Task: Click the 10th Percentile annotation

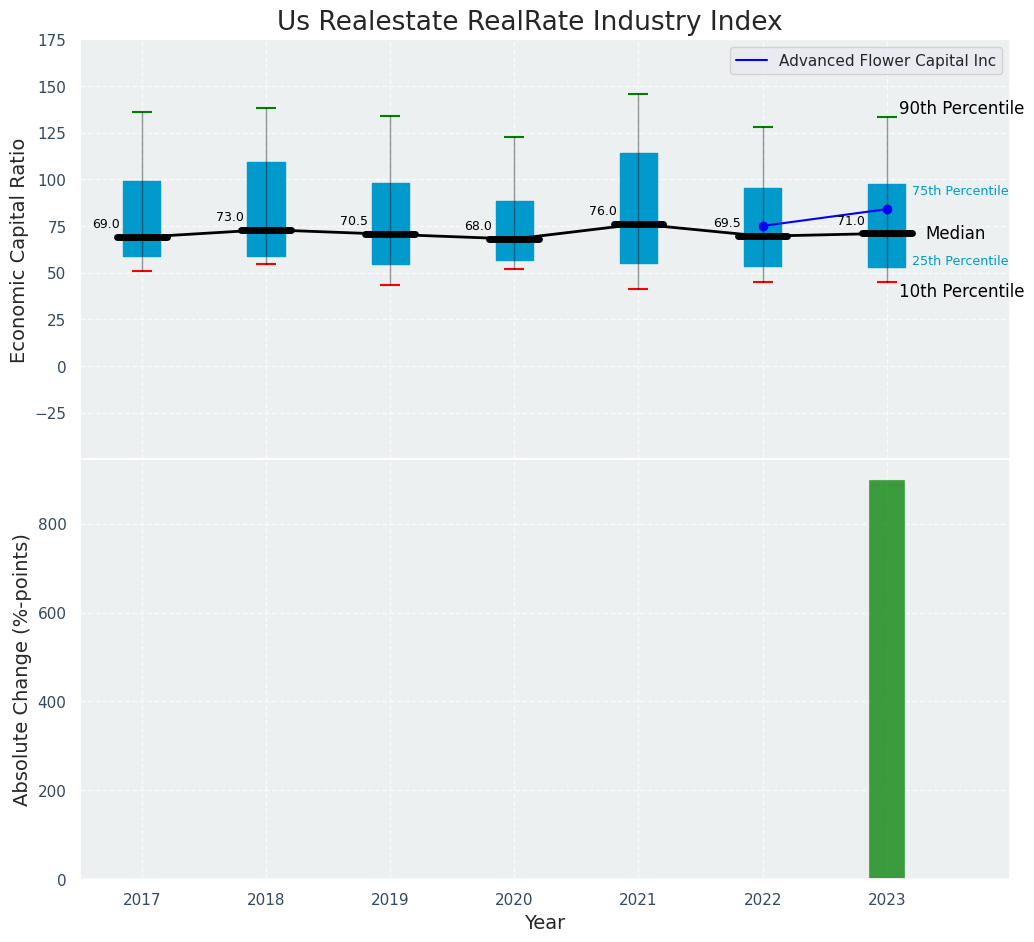Action: point(960,291)
